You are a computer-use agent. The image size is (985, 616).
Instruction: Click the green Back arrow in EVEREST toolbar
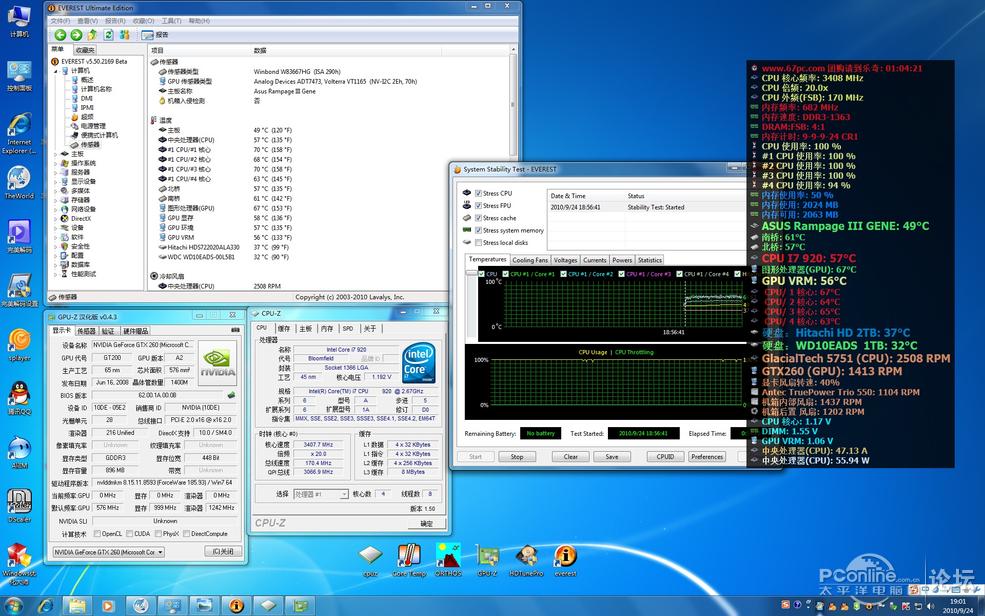click(60, 35)
